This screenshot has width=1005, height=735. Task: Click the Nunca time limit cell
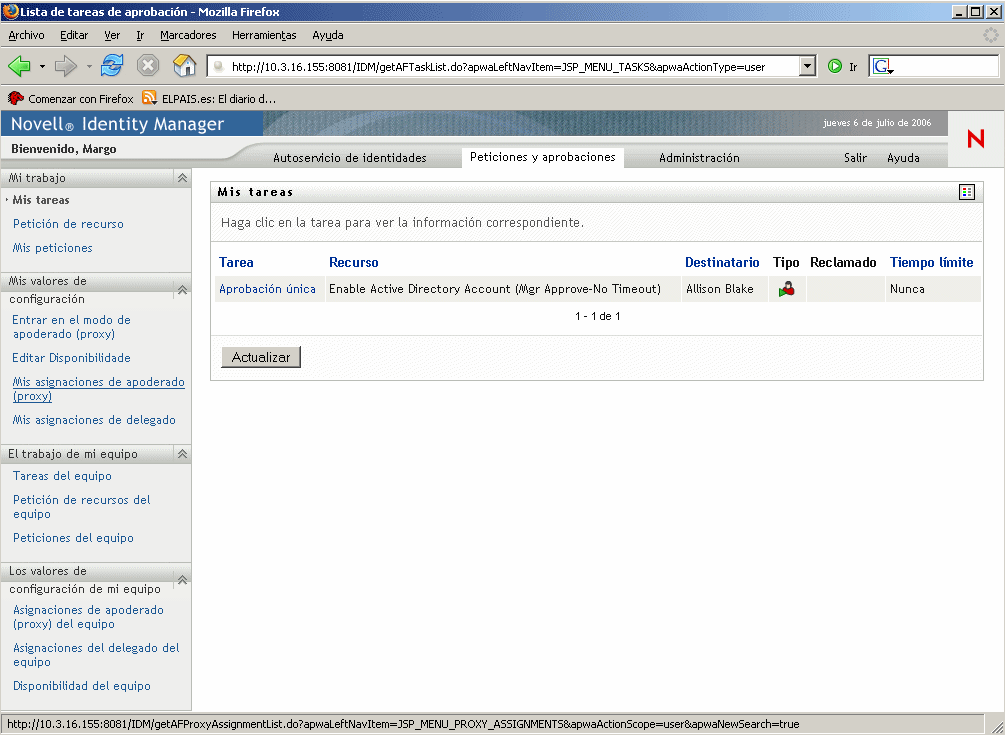click(x=933, y=289)
